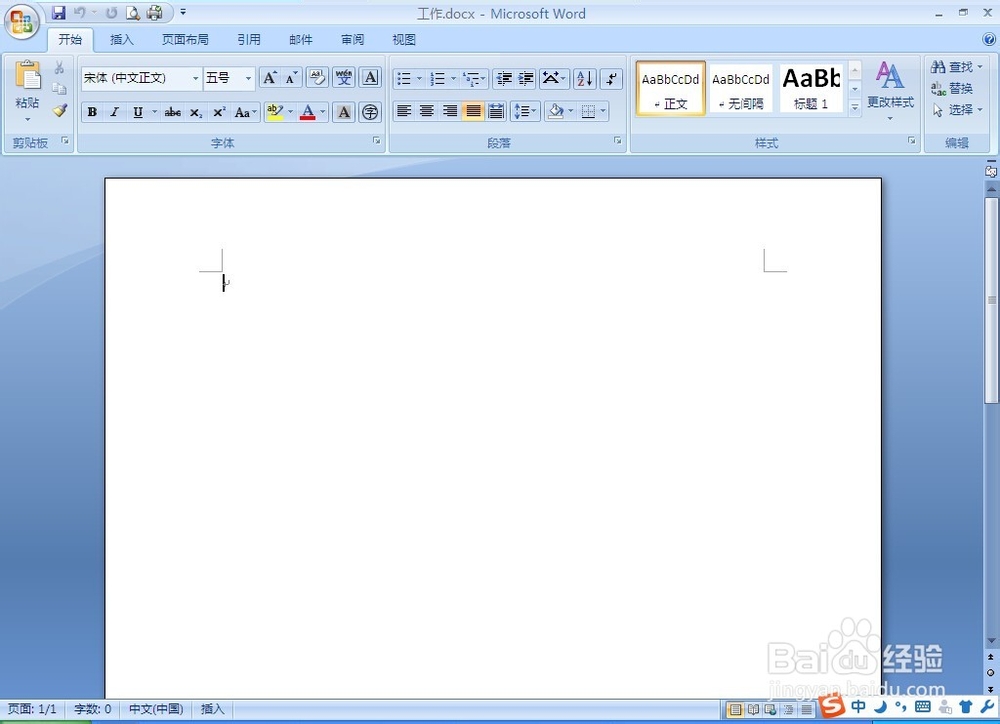This screenshot has height=724, width=1000.
Task: Open the 邮件 ribbon tab
Action: coord(300,40)
